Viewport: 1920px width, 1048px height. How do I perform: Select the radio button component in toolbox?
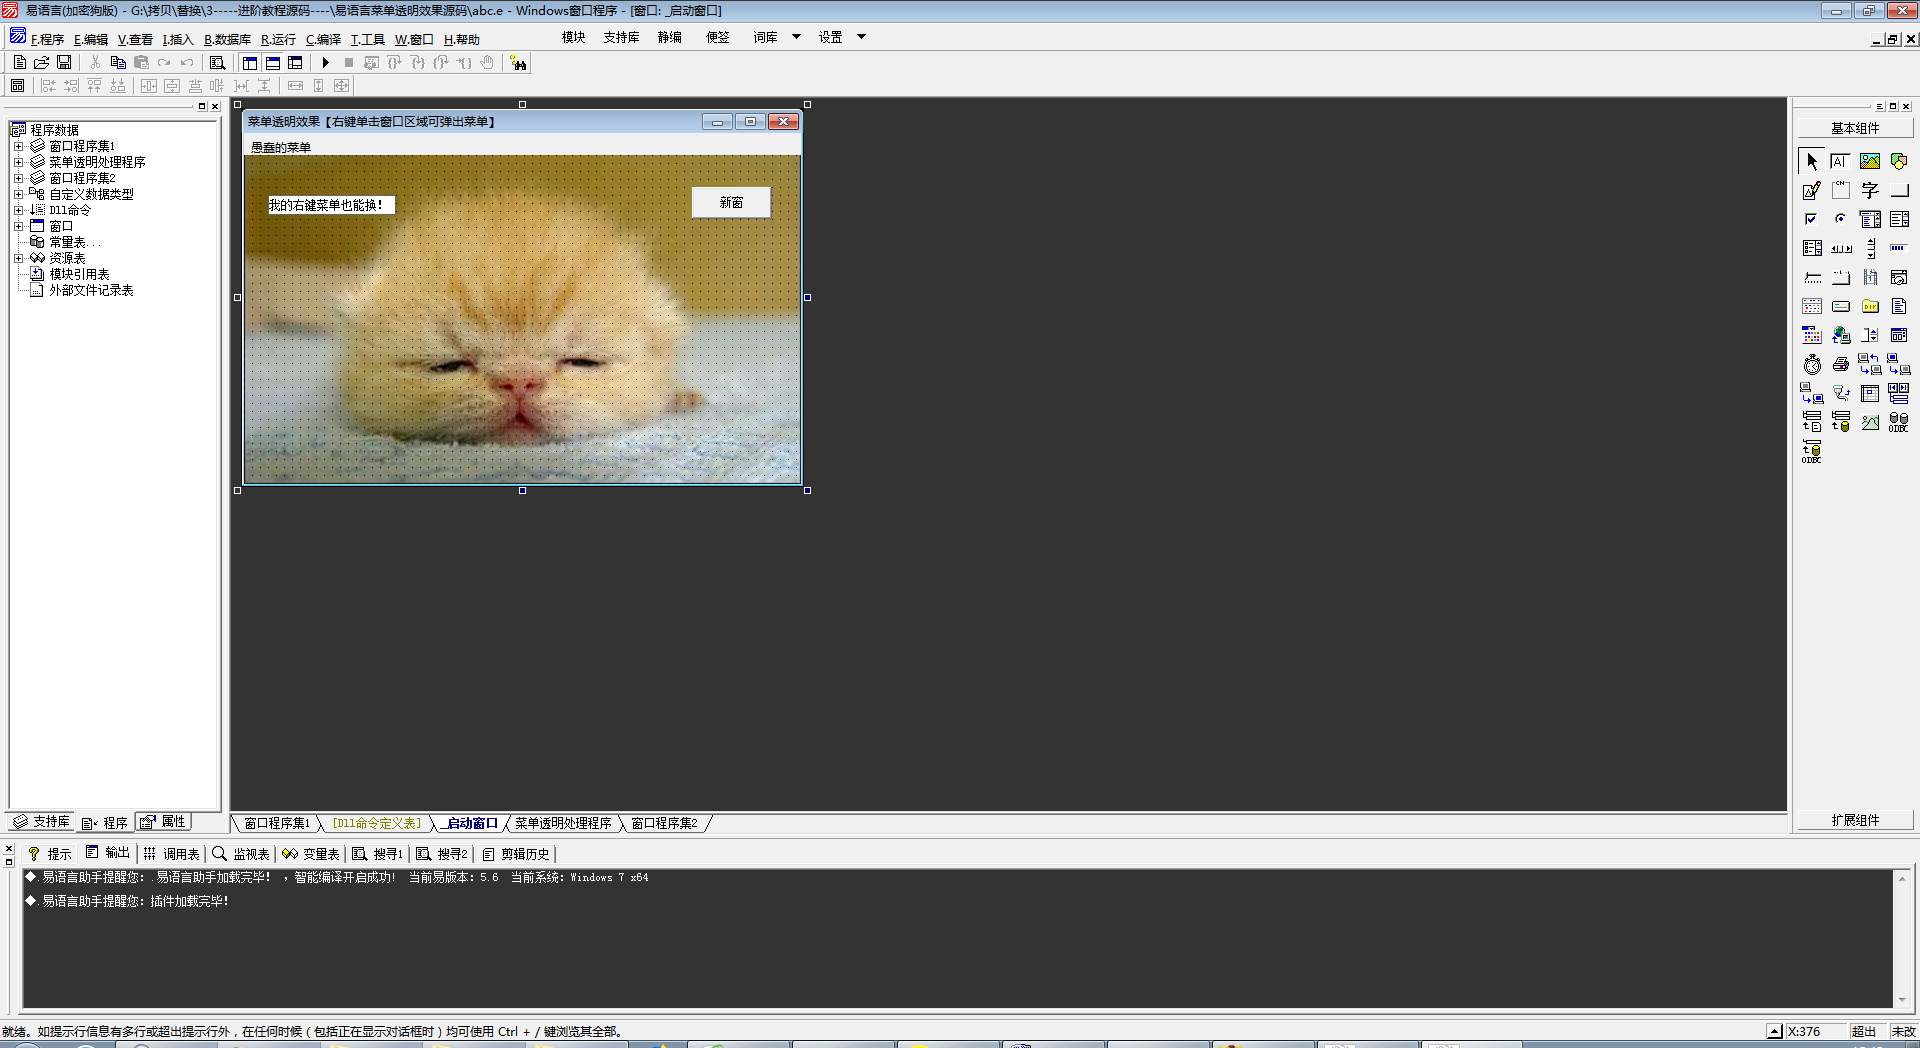[x=1841, y=219]
